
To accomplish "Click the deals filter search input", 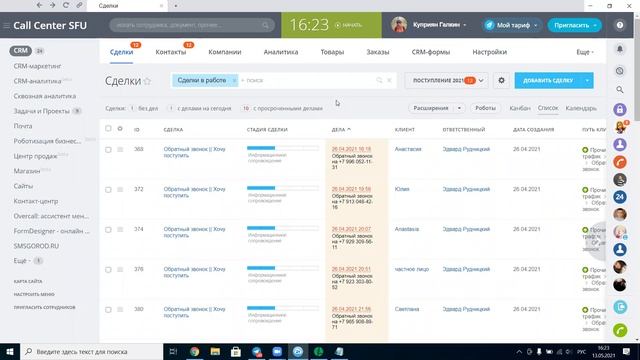I will [306, 80].
